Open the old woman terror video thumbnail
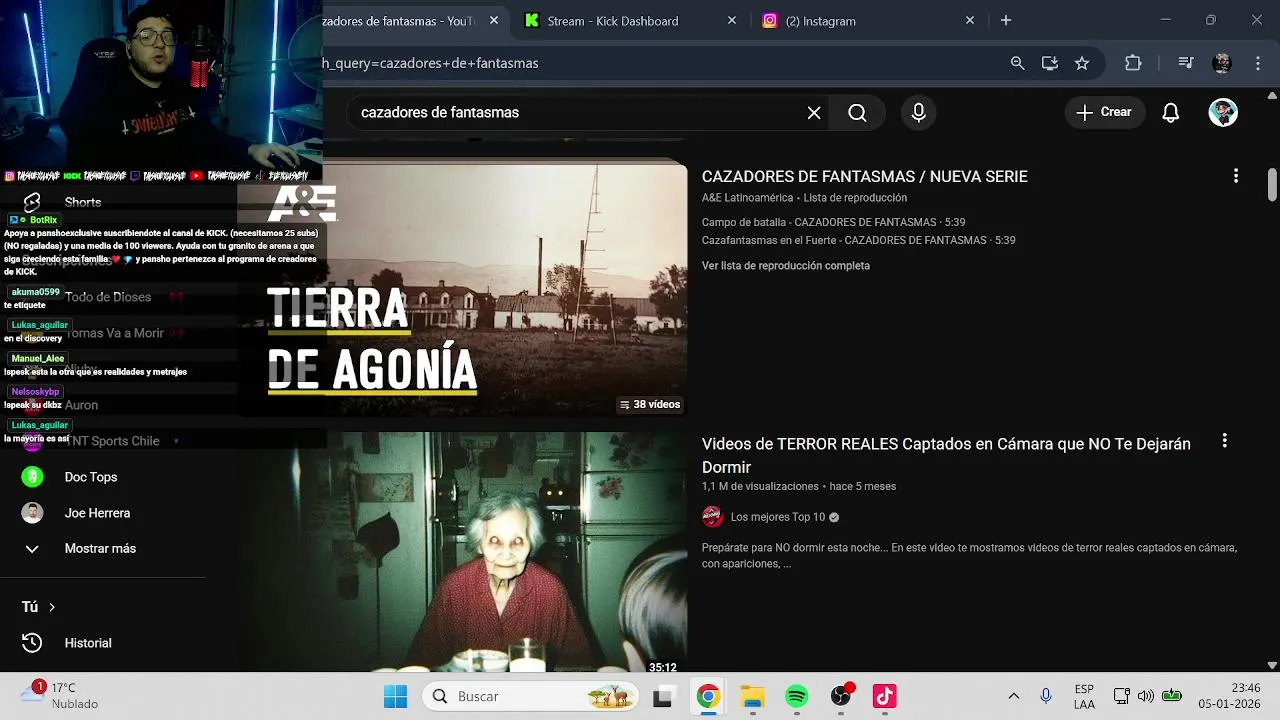 (x=463, y=551)
